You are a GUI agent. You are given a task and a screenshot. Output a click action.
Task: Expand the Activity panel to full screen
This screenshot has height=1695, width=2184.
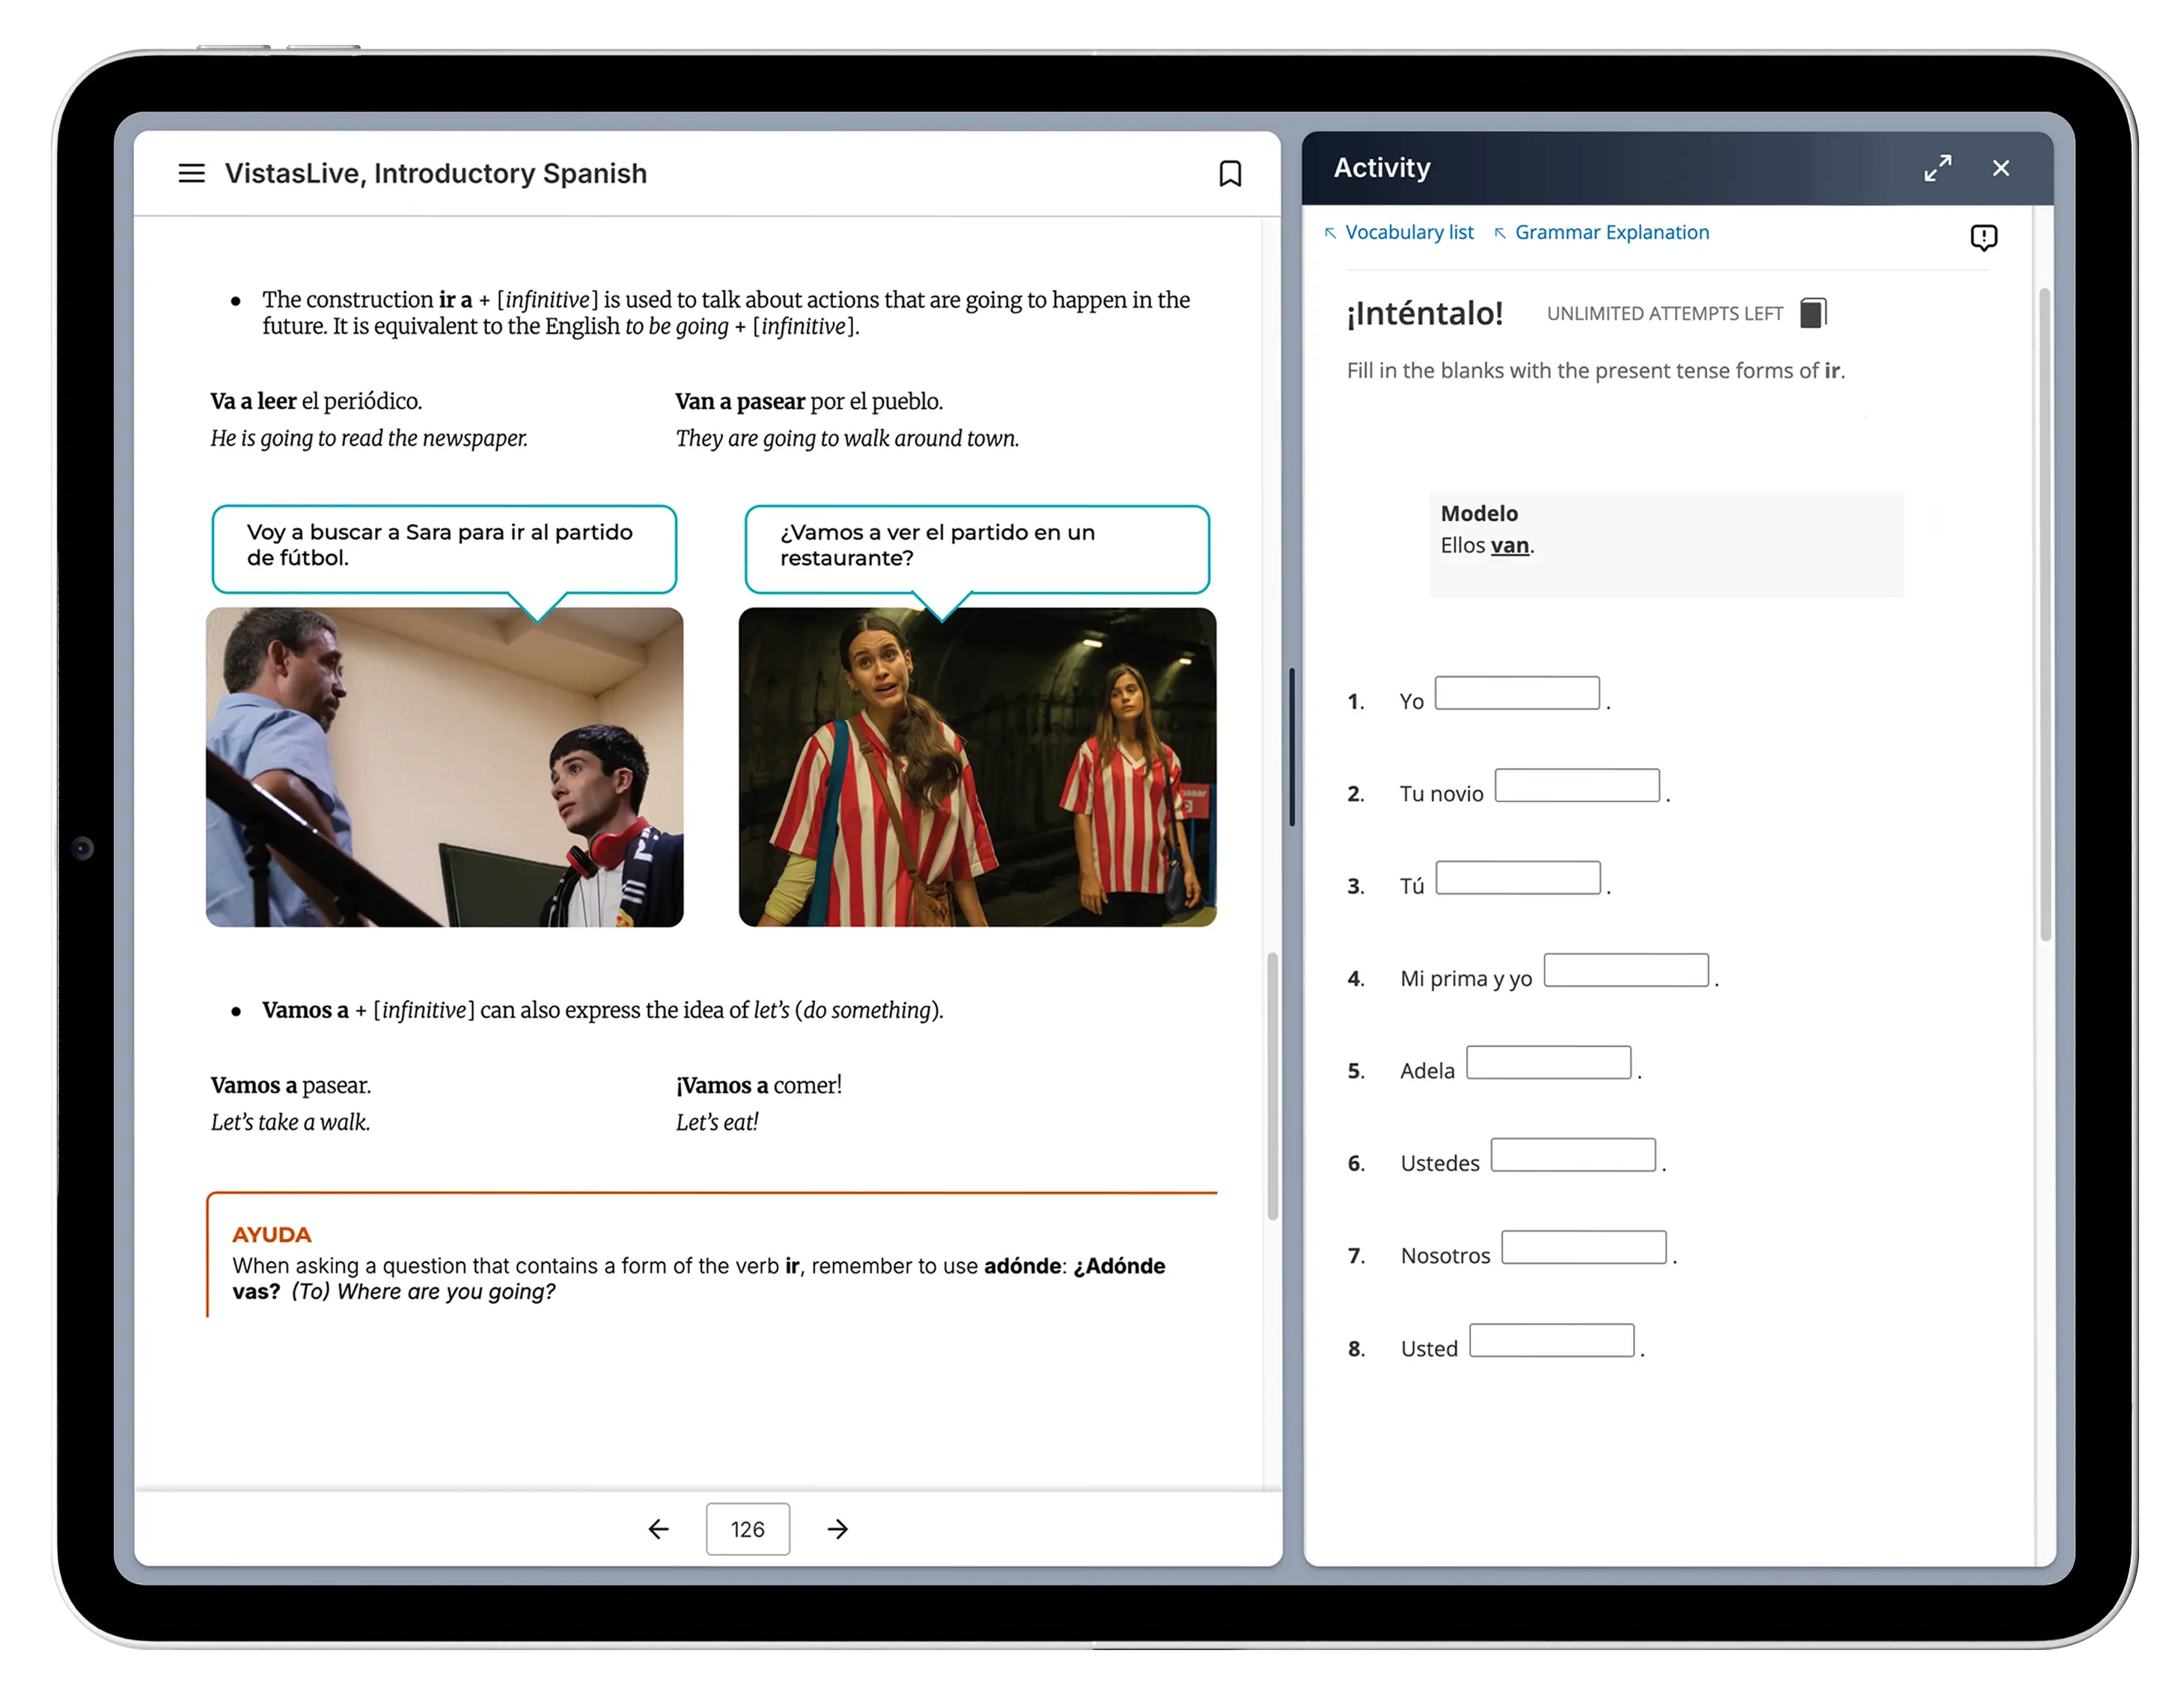(1937, 168)
